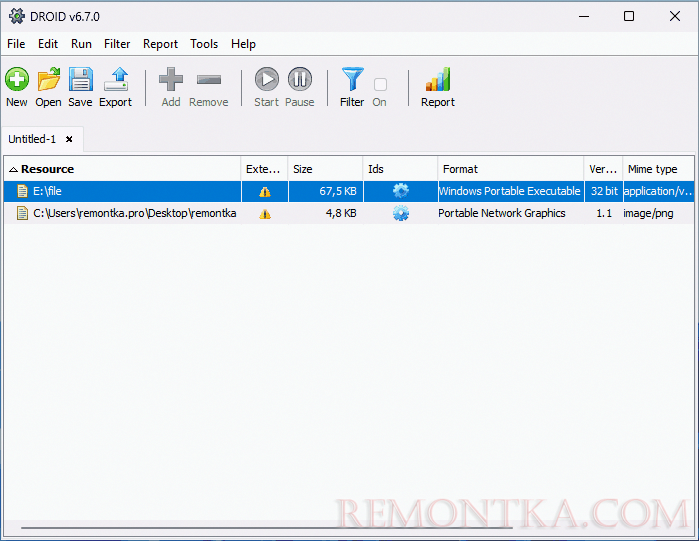This screenshot has width=699, height=541.
Task: Click the Export toolbar icon
Action: 116,79
